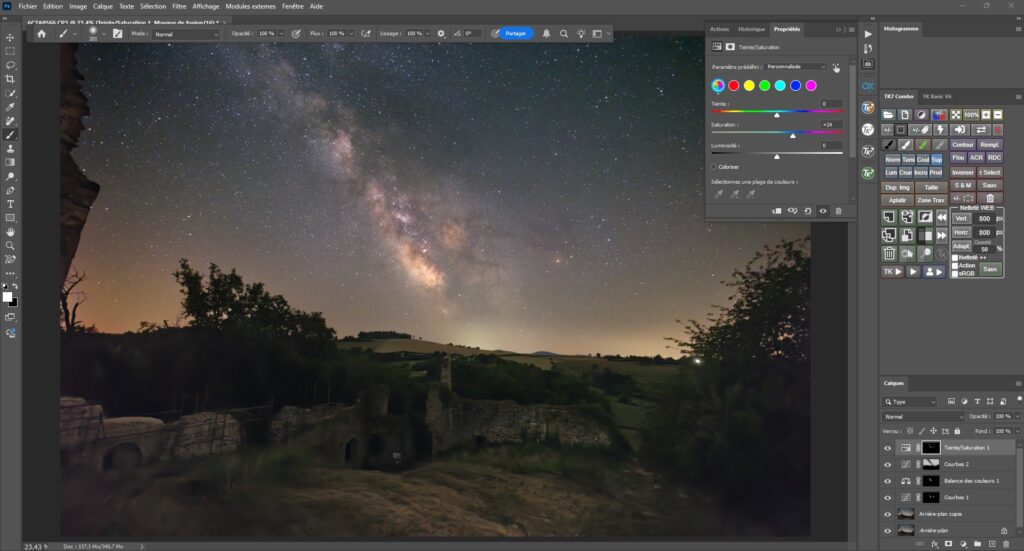Screen dimensions: 1024x551
Task: Delete adjustment using Properties trash icon
Action: click(x=839, y=211)
